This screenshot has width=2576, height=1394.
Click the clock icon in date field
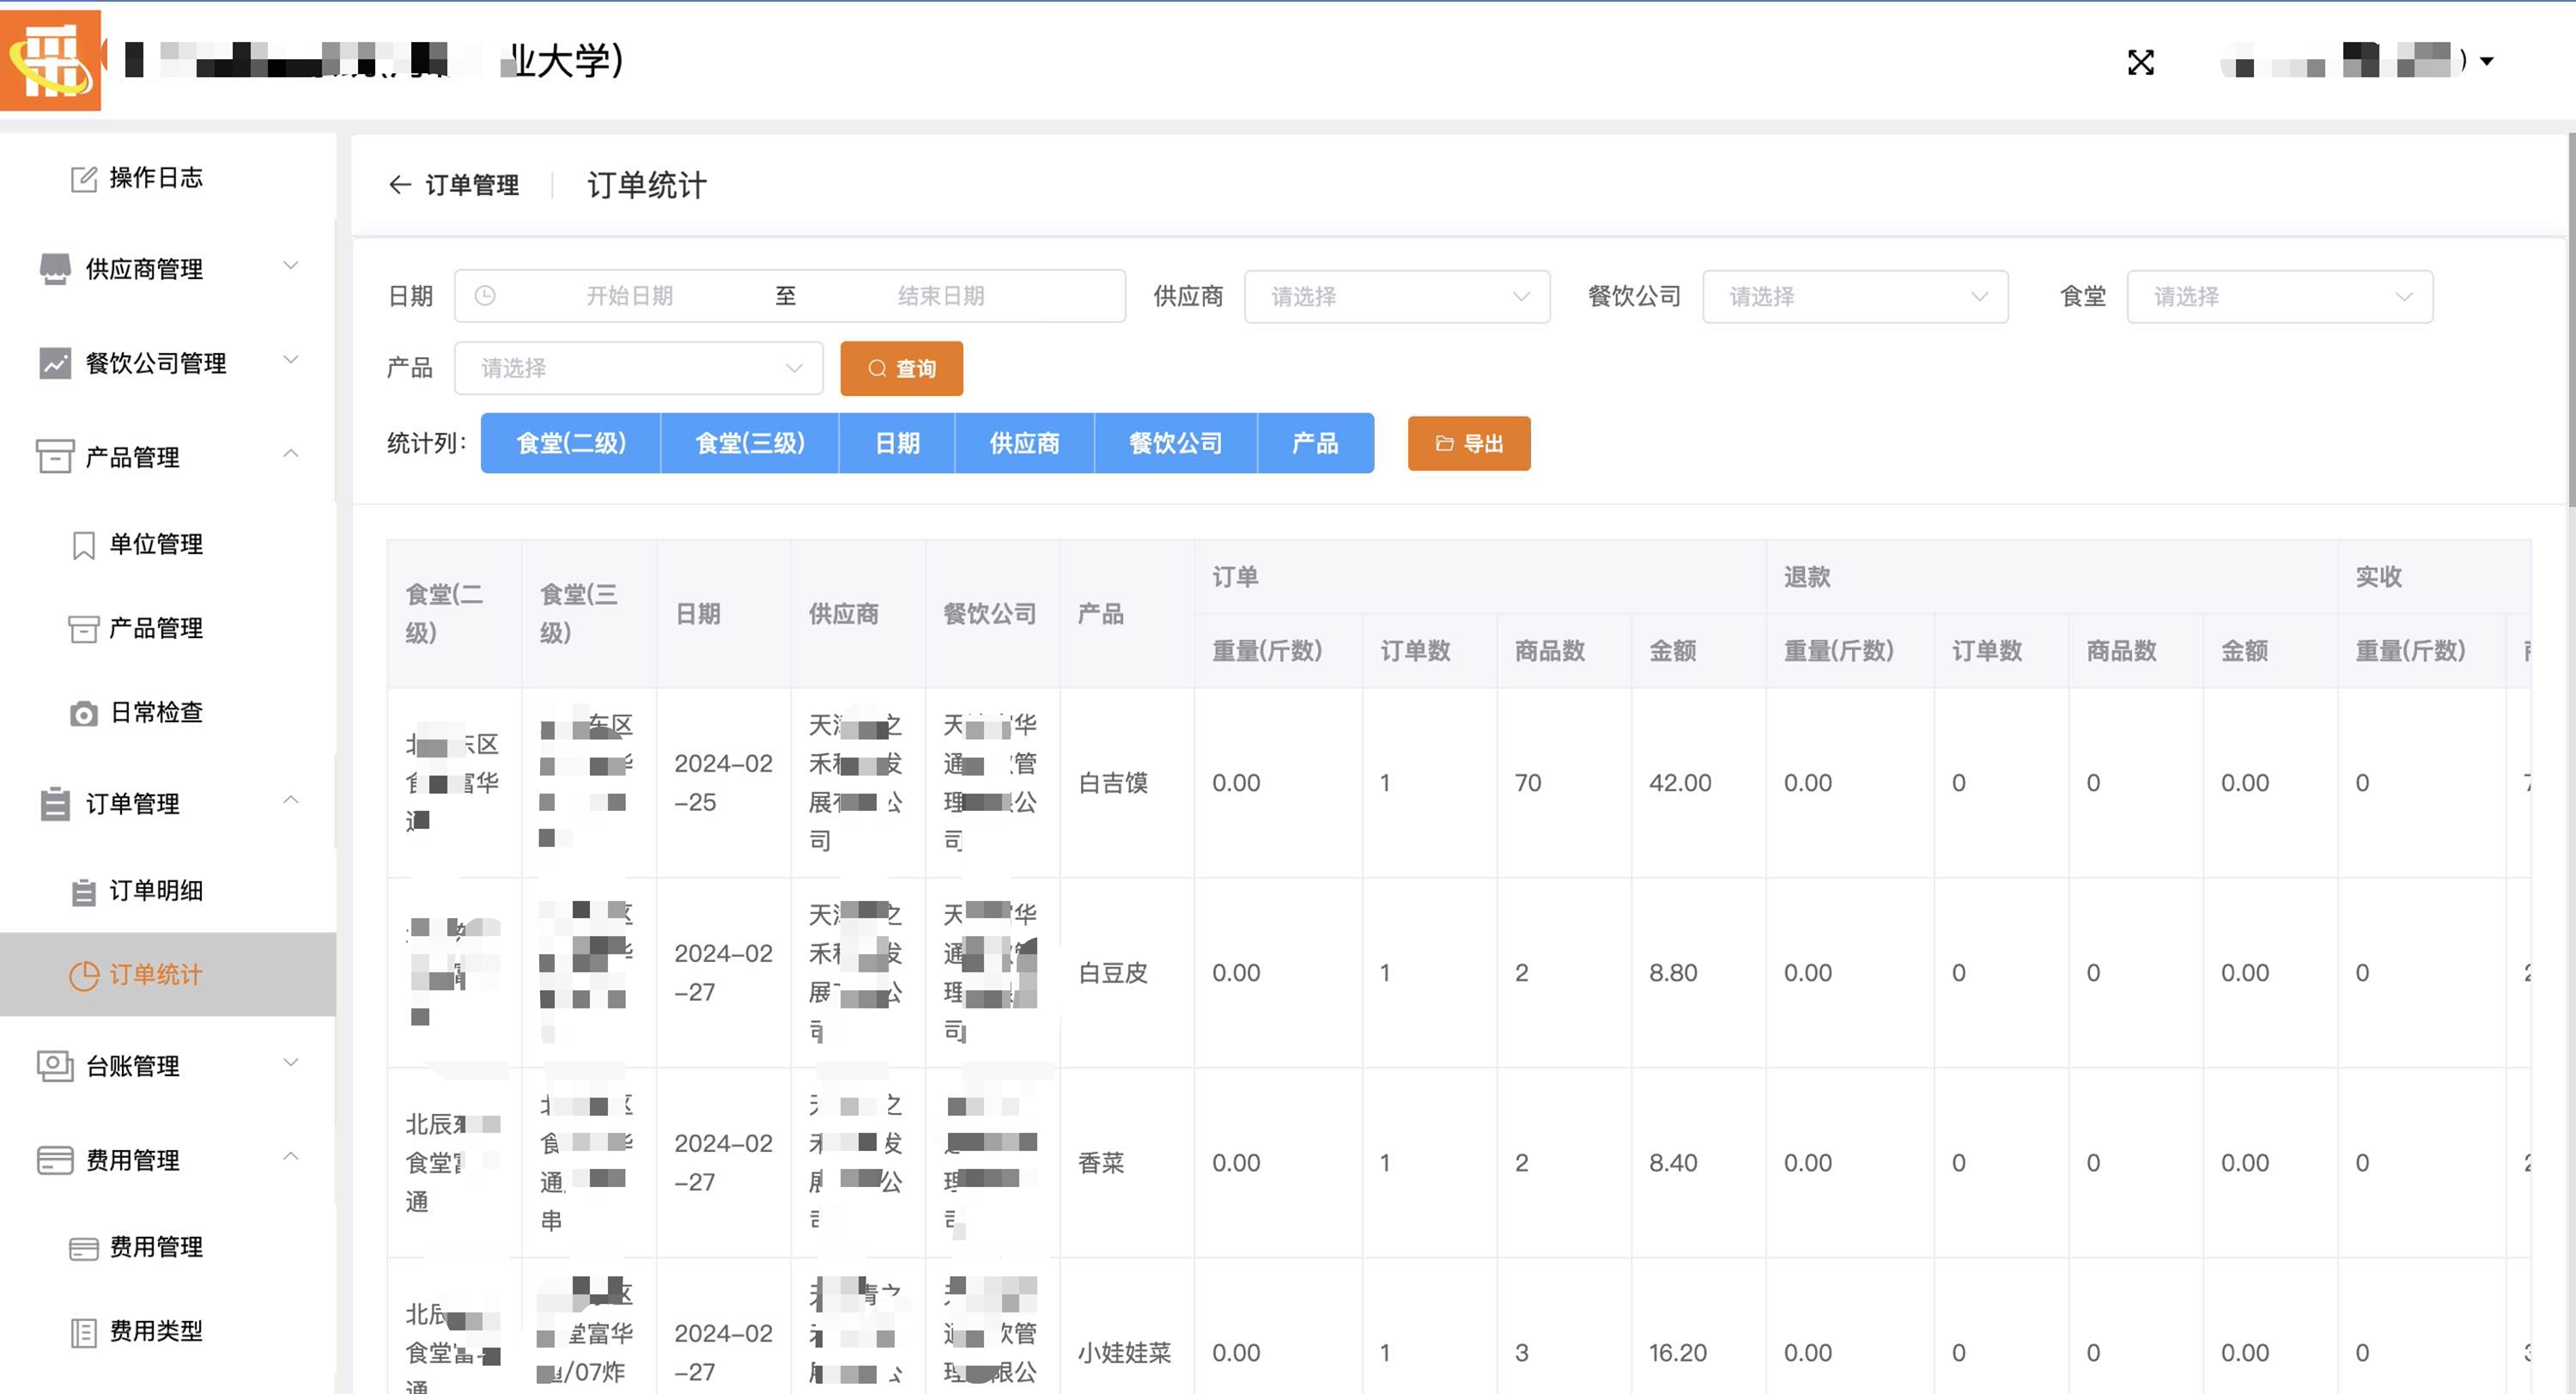tap(485, 296)
